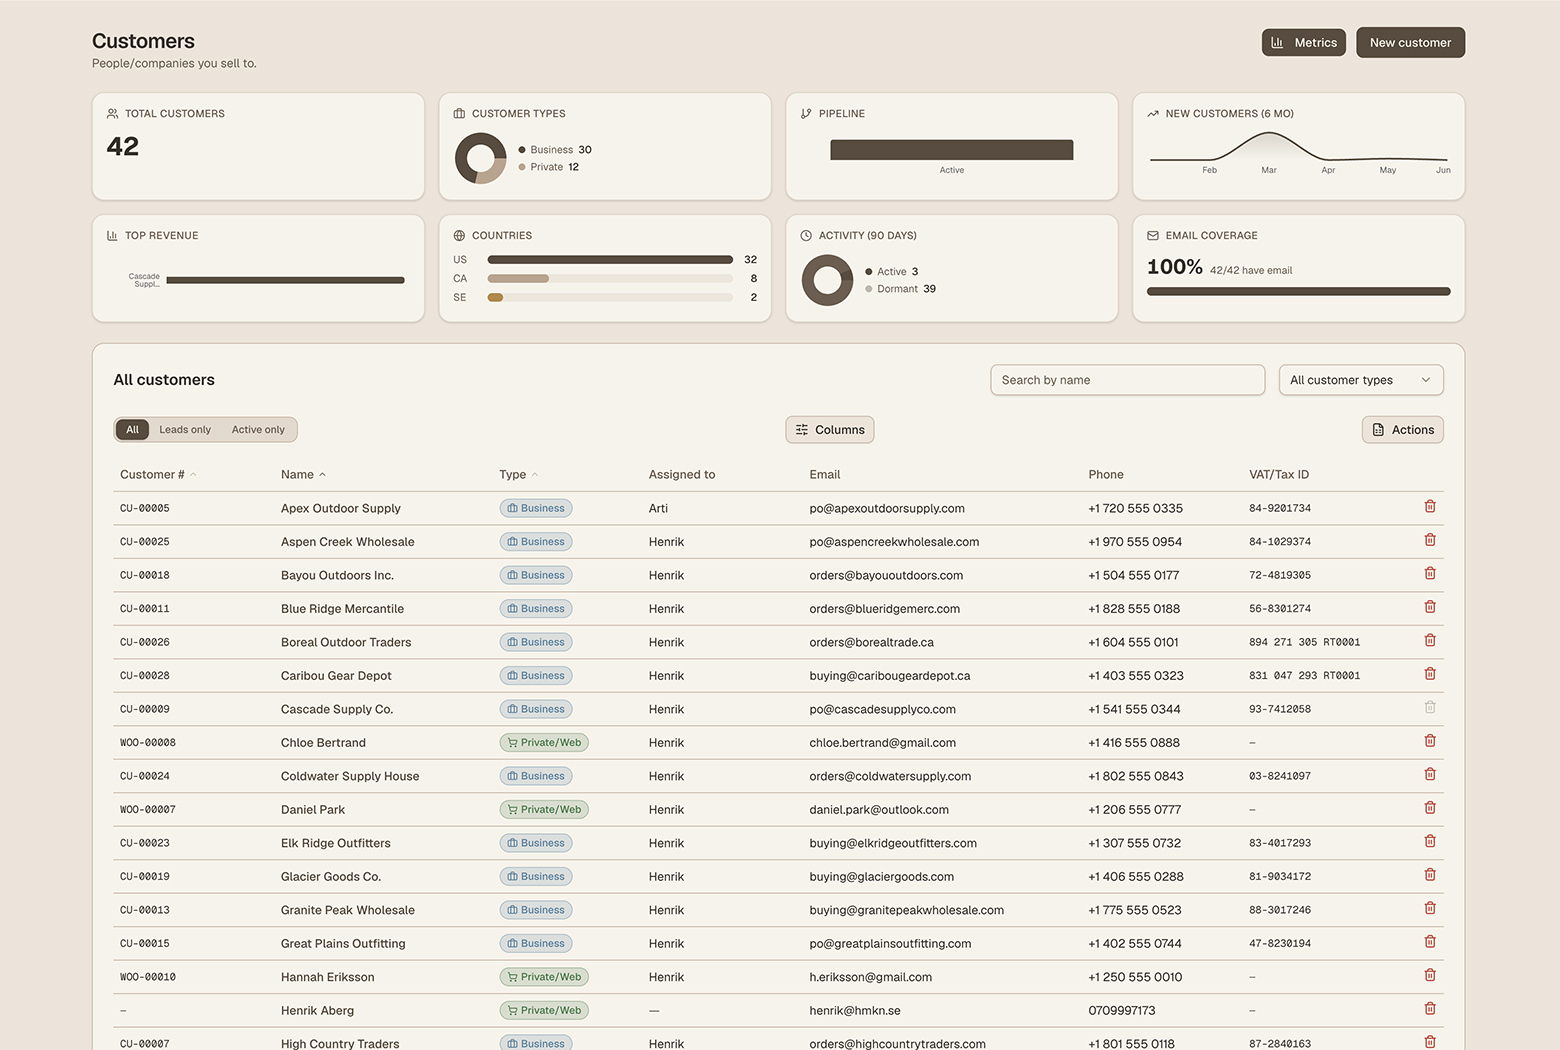Delete Daniel Park using trash icon

pyautogui.click(x=1430, y=808)
